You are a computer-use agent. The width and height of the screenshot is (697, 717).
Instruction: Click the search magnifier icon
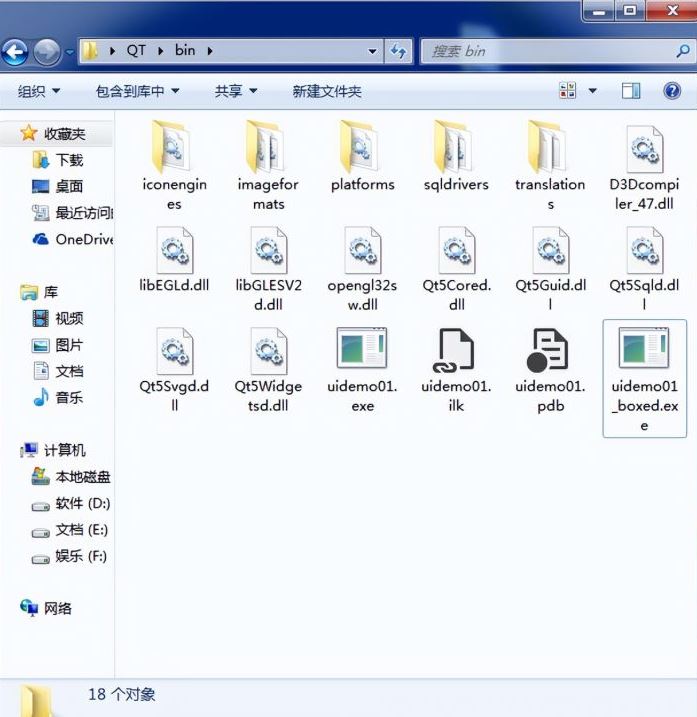coord(682,51)
